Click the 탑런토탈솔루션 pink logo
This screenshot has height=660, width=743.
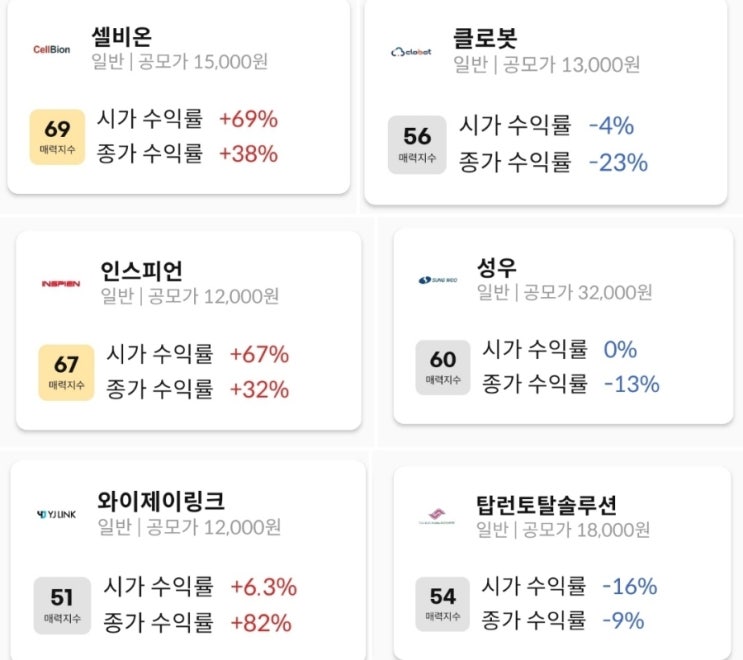(436, 517)
